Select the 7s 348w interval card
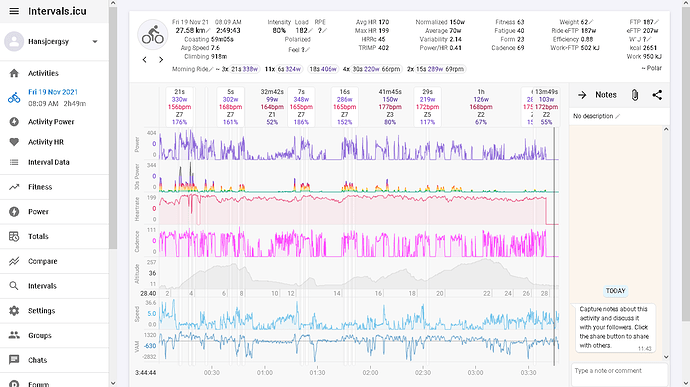Image resolution: width=690 pixels, height=387 pixels. click(301, 107)
